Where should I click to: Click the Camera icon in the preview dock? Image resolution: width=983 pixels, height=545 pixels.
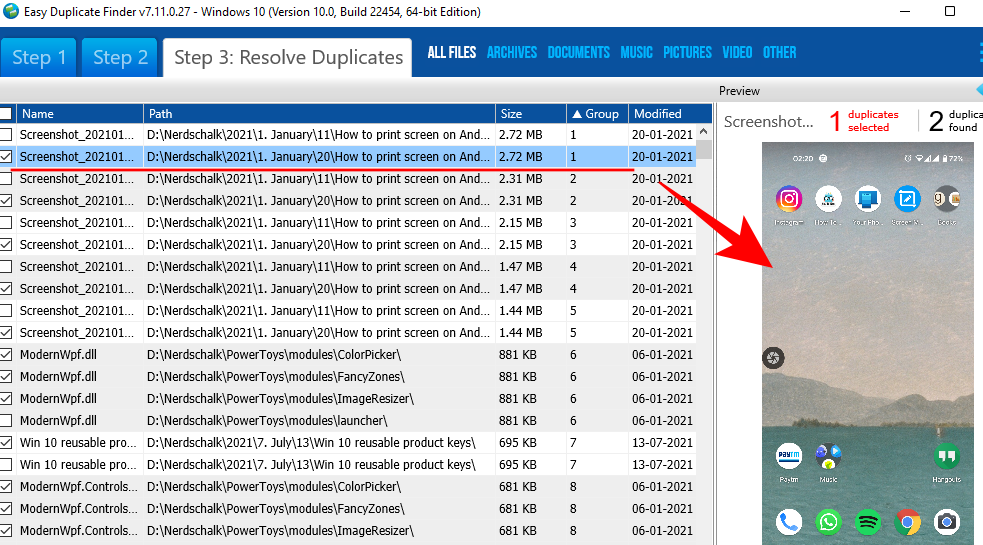pos(946,521)
